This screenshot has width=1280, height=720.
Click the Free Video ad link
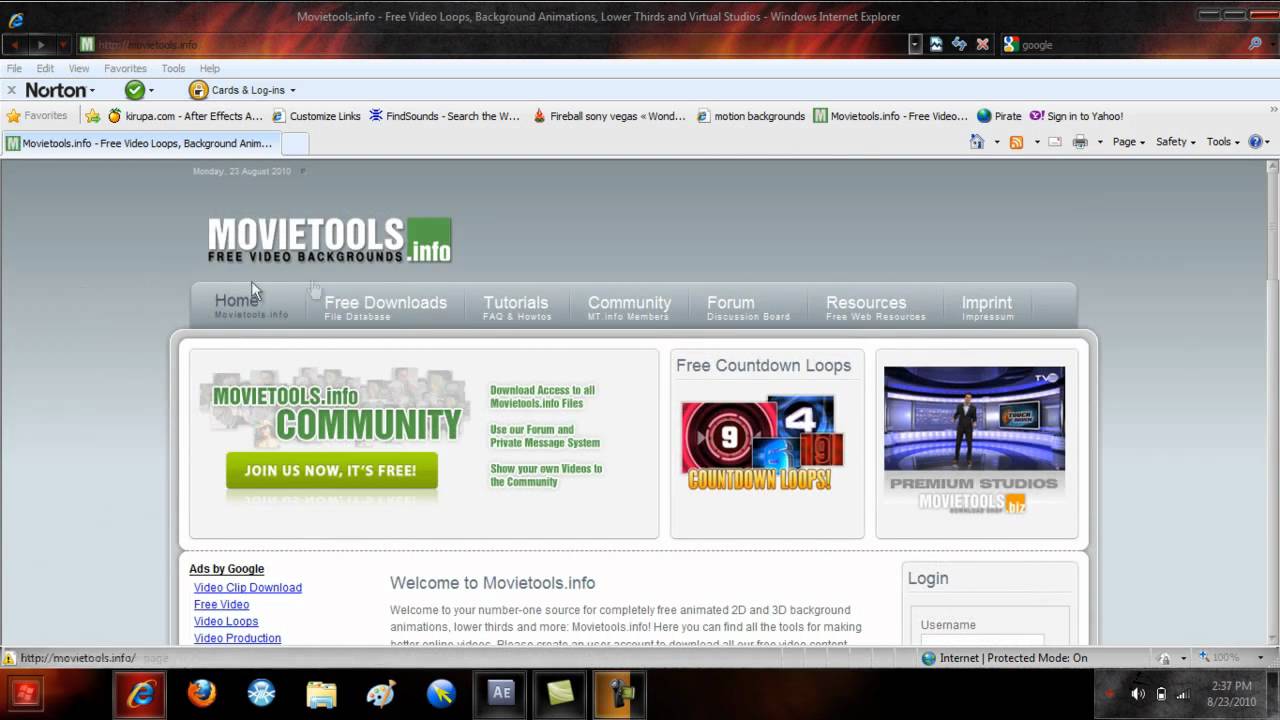coord(222,605)
